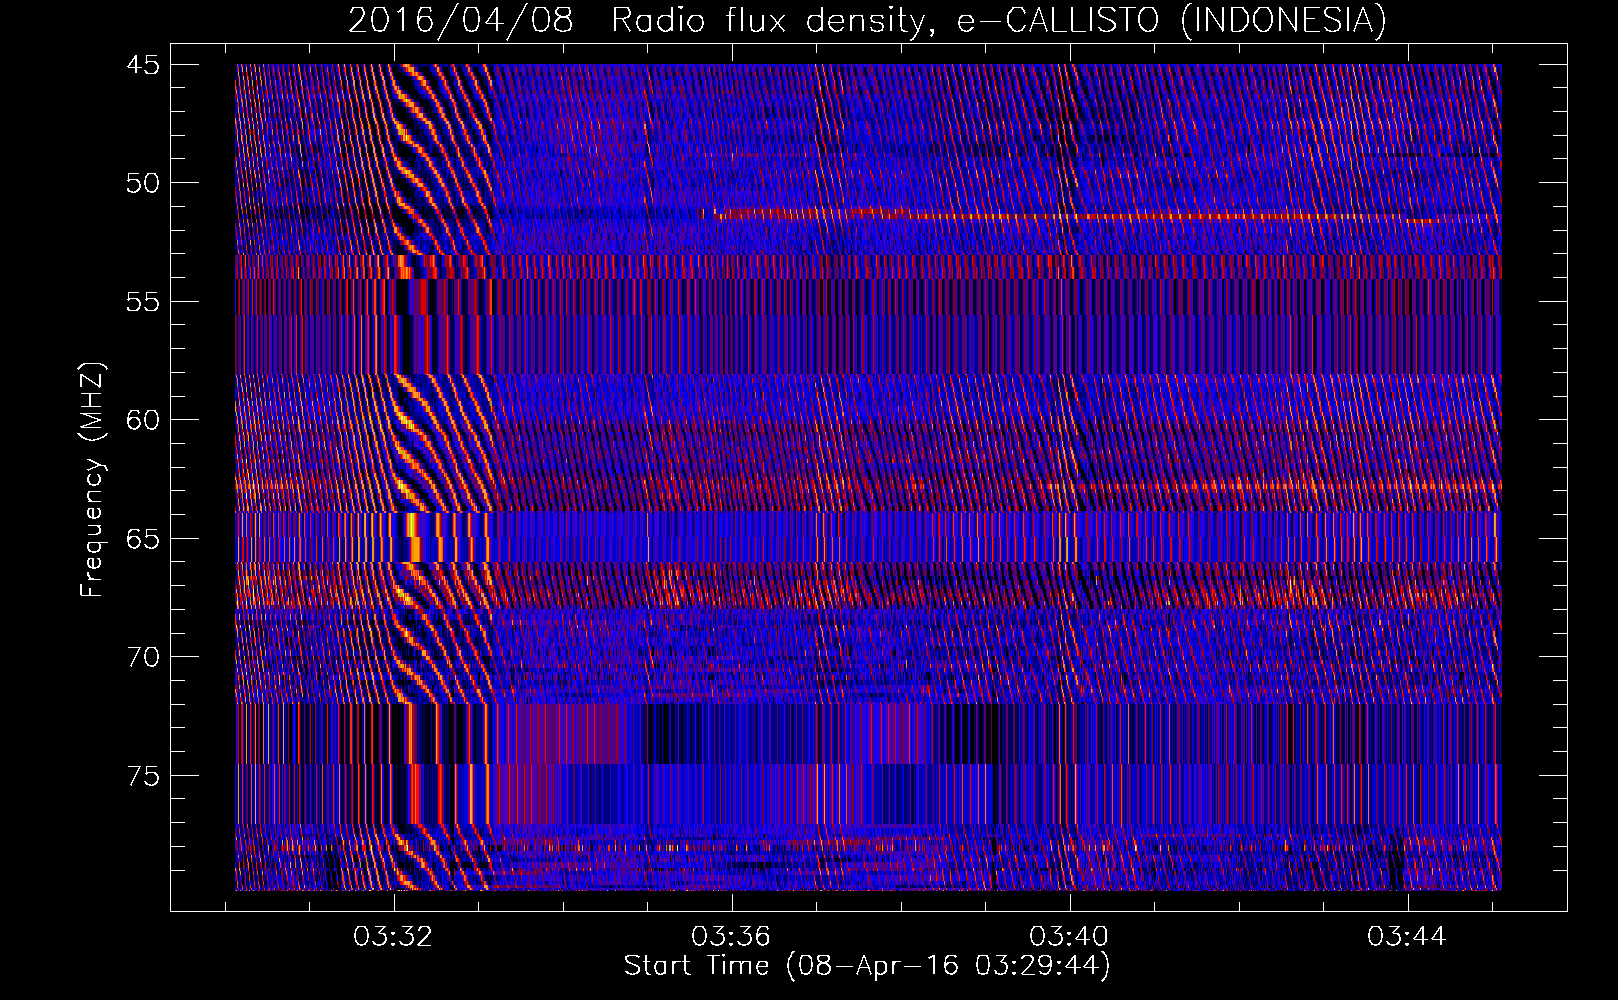
Task: Click the 'Frequency (MHZ)' axis label
Action: click(92, 481)
